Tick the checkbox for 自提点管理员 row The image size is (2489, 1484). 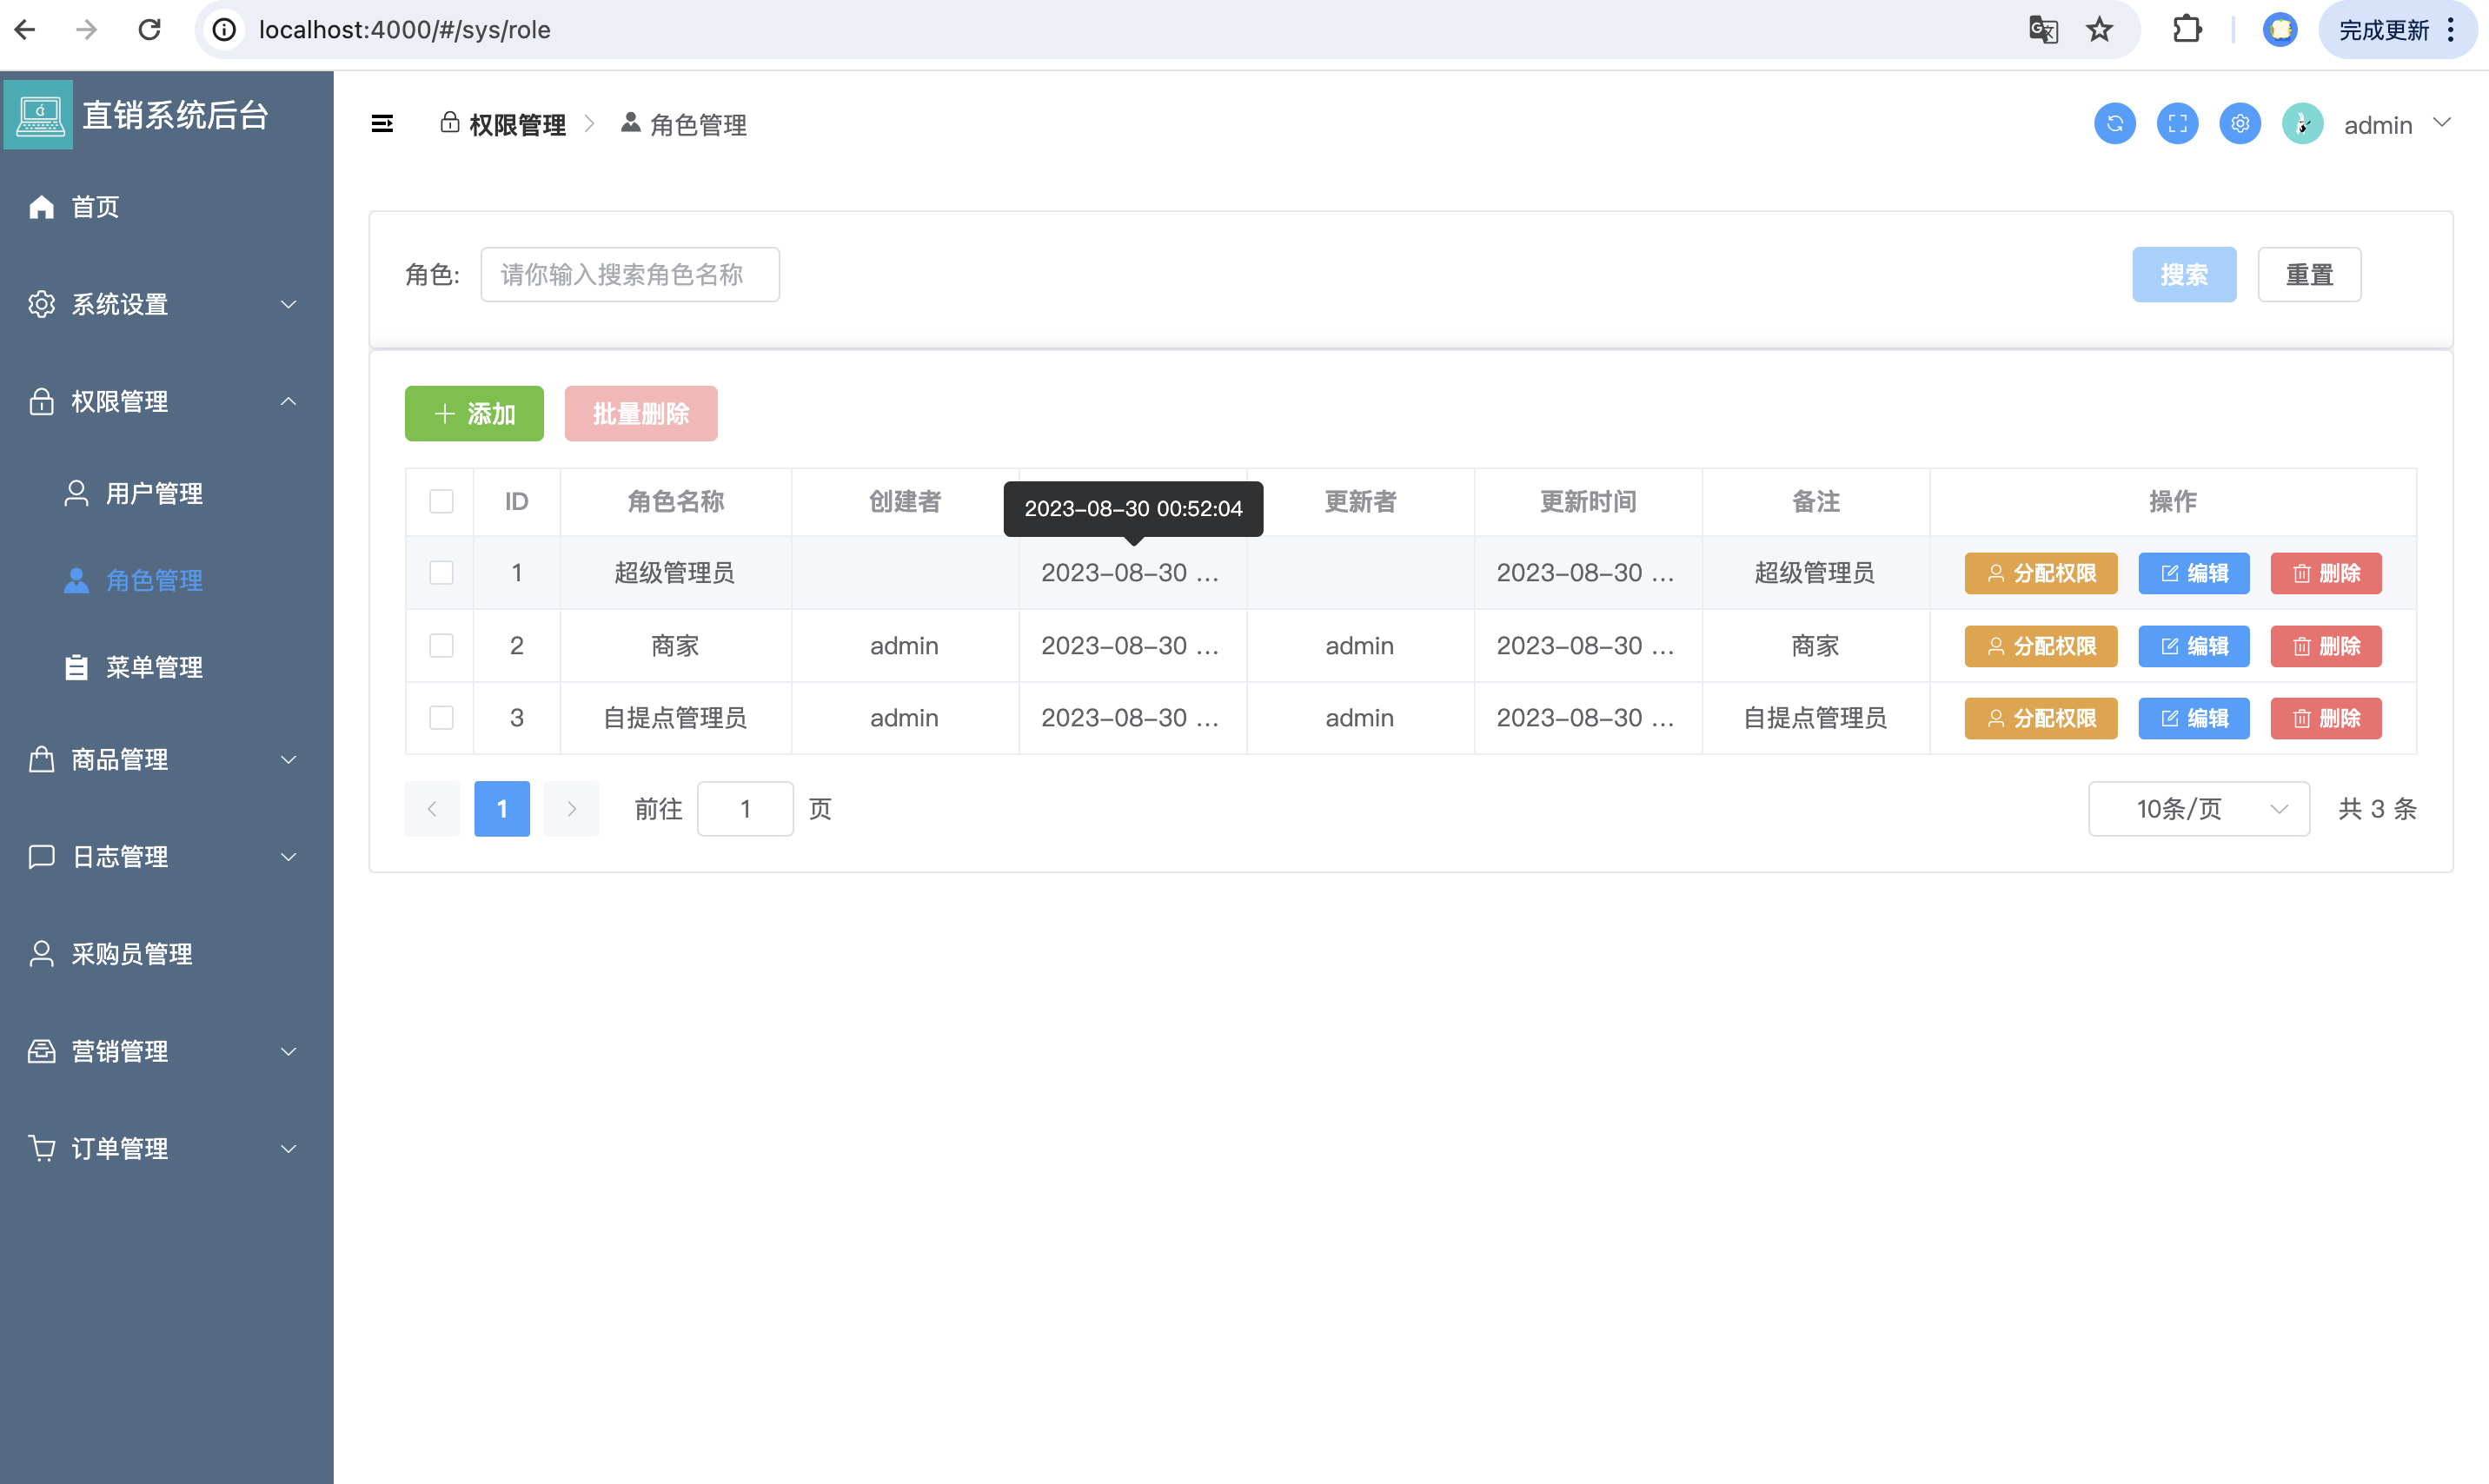[x=441, y=718]
